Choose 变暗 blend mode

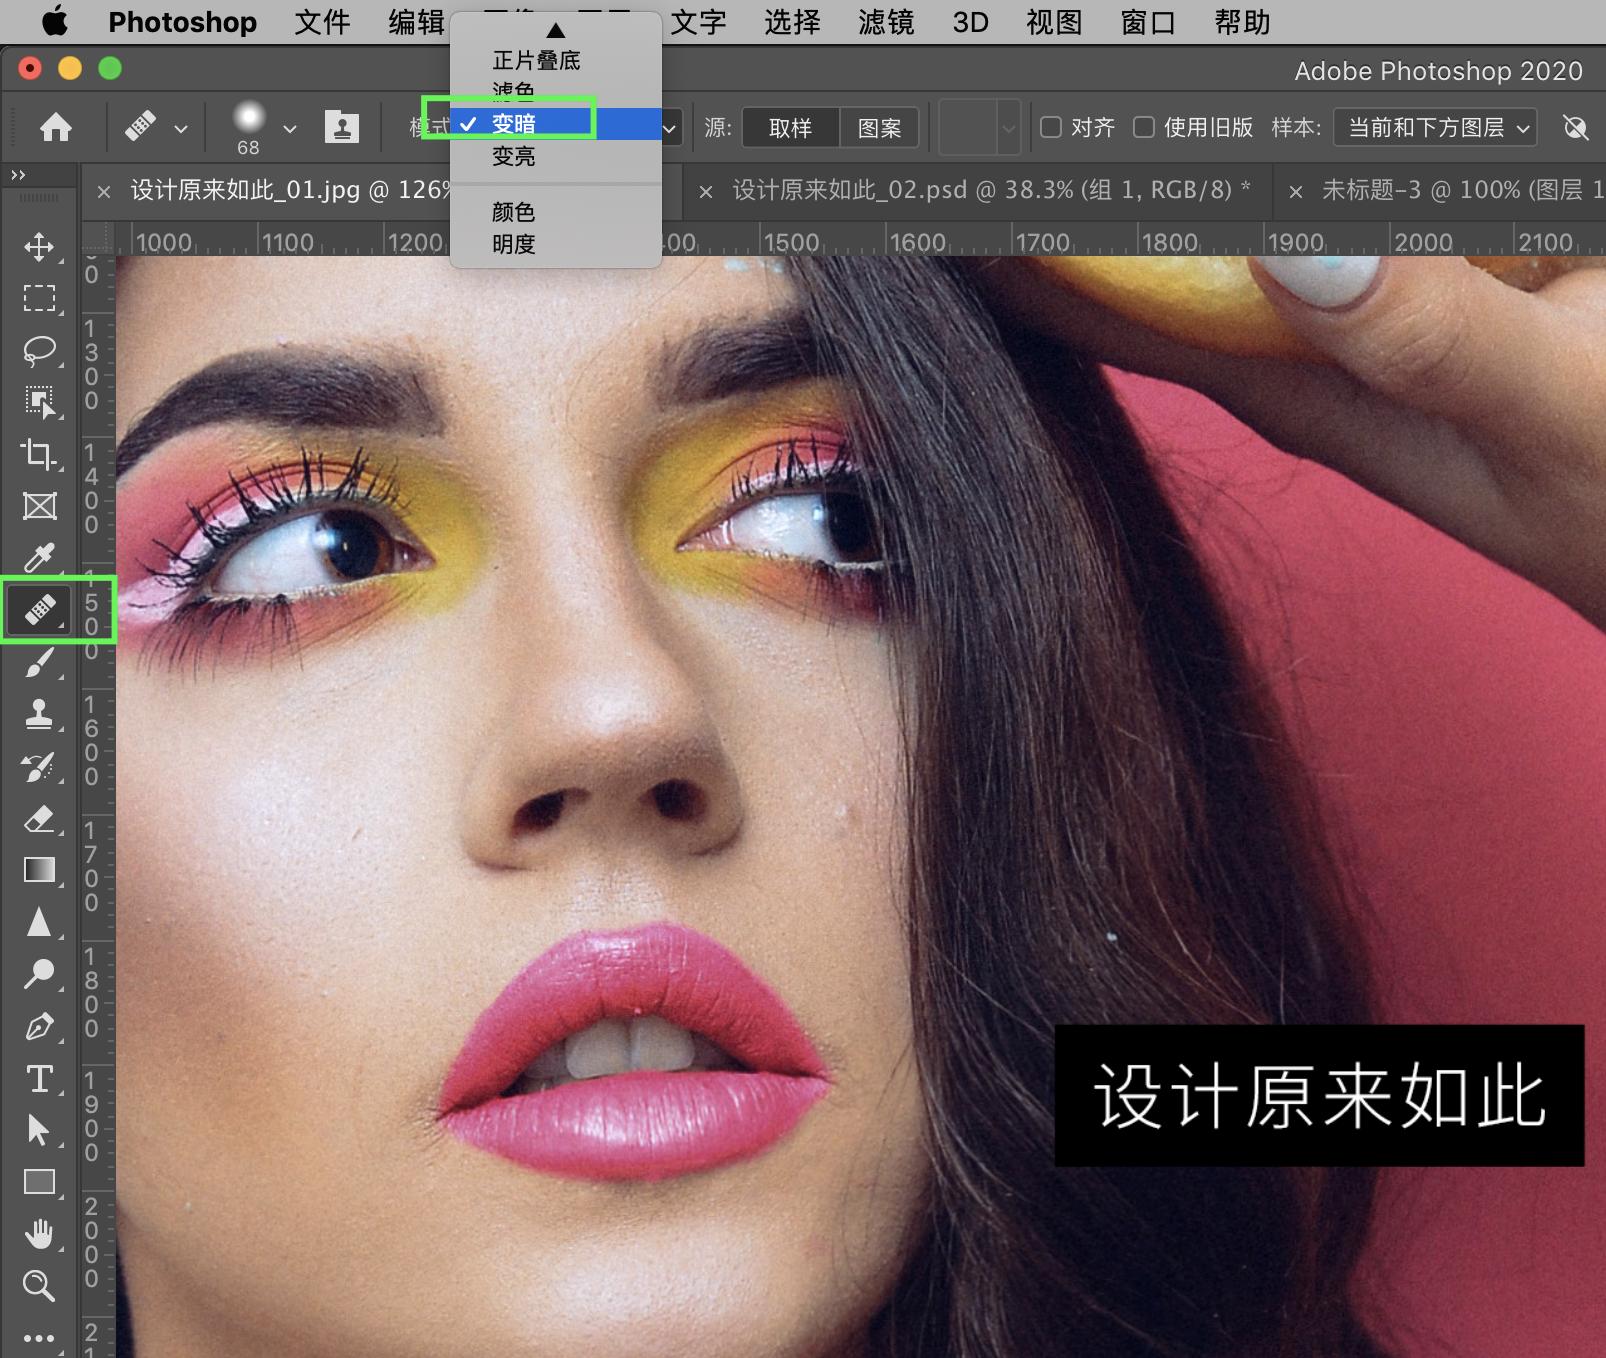(556, 124)
